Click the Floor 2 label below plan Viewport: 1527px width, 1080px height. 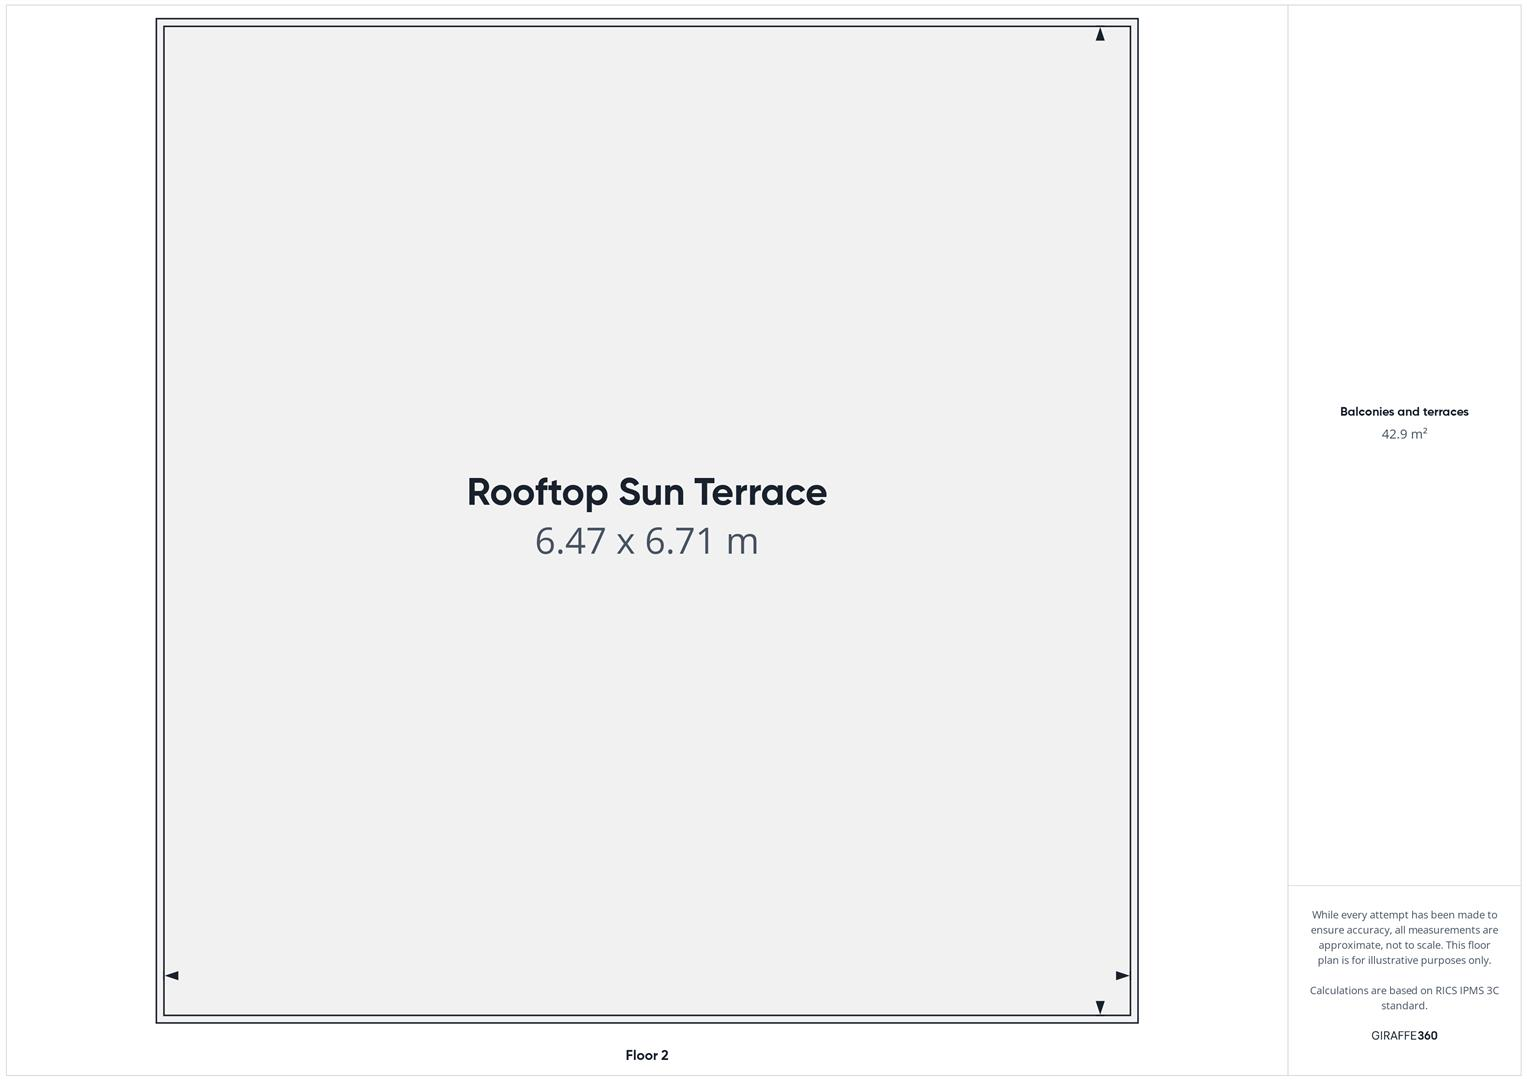[646, 1055]
